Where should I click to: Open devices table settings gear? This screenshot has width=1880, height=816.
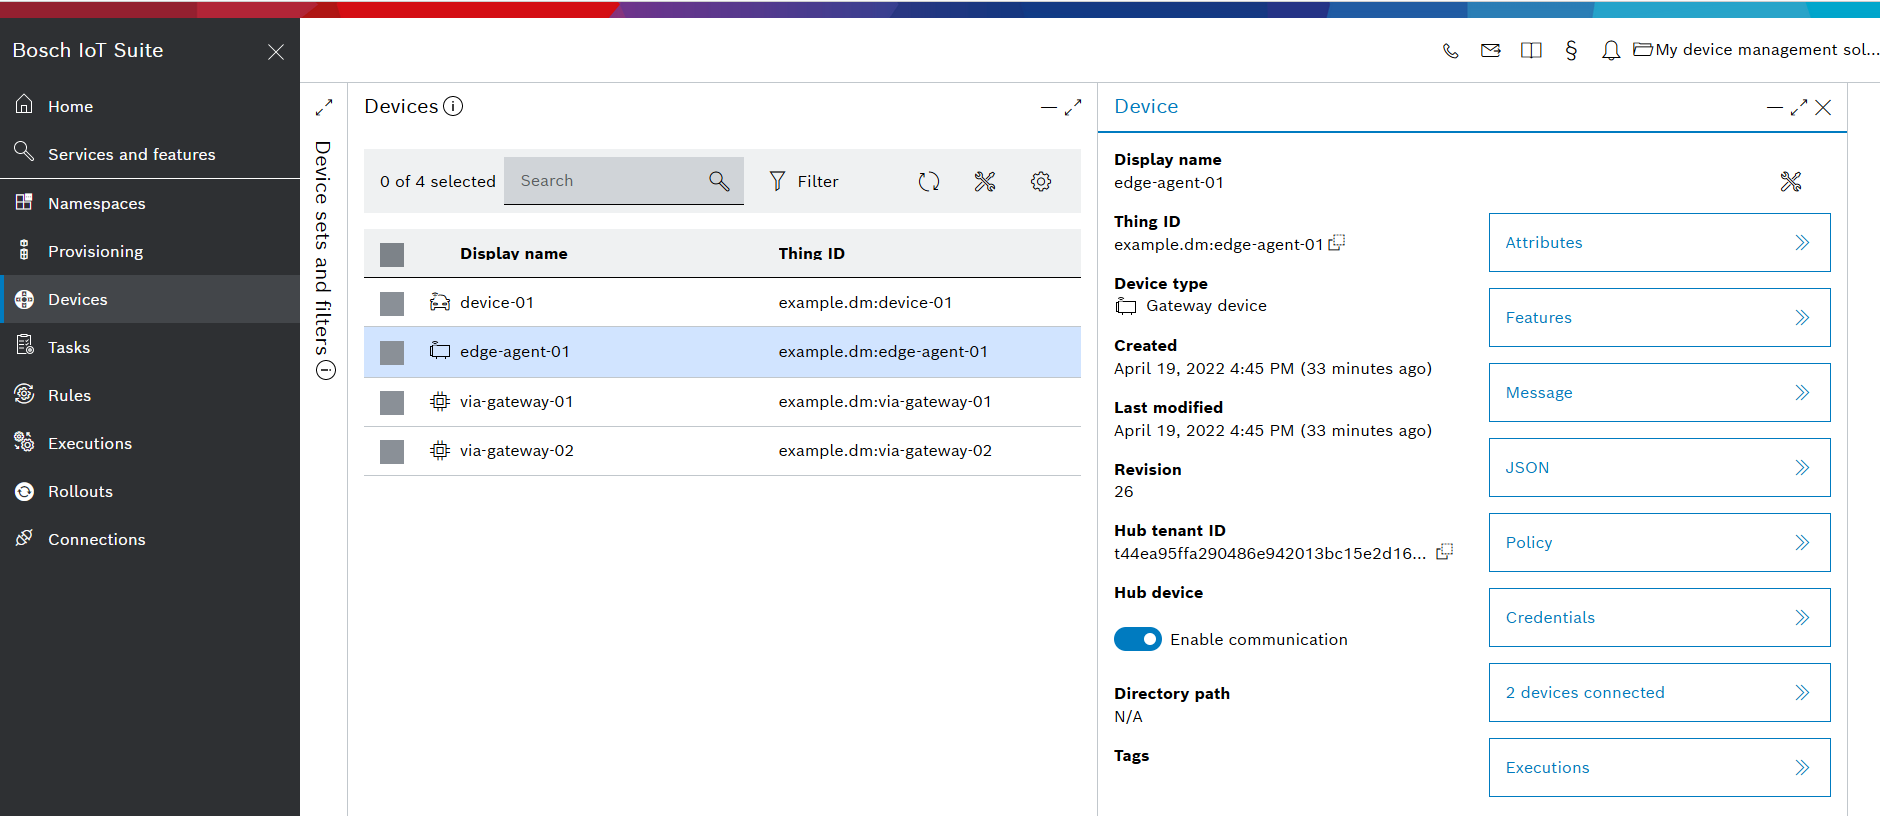tap(1041, 181)
